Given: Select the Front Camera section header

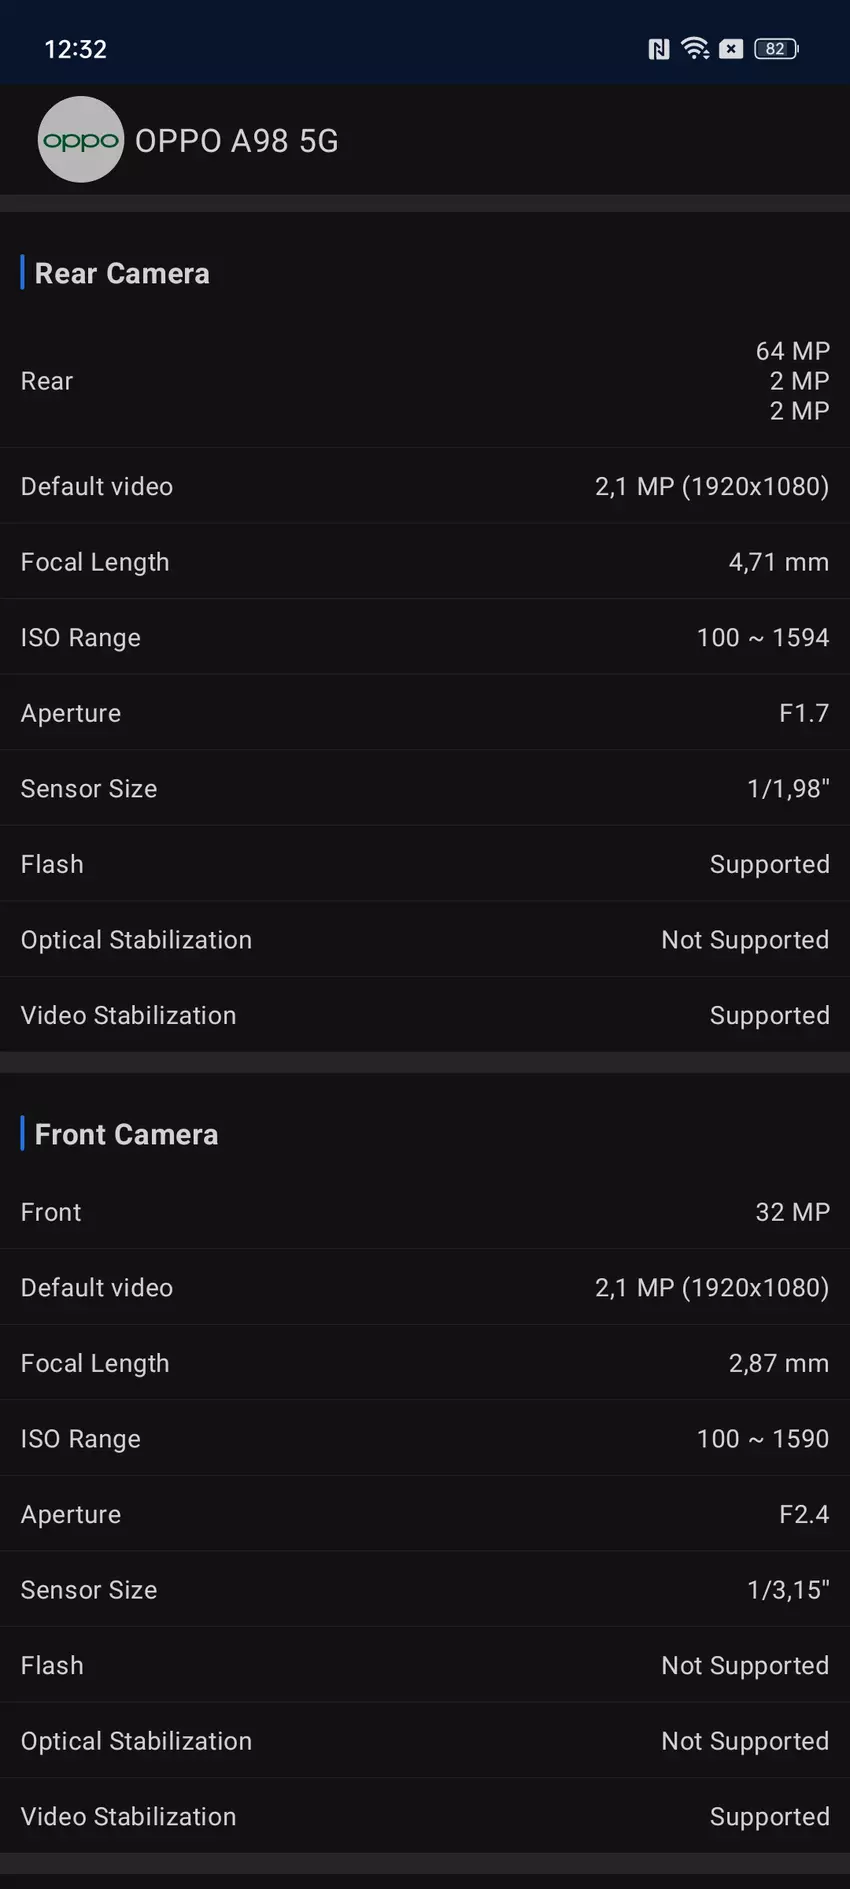Looking at the screenshot, I should (x=126, y=1134).
